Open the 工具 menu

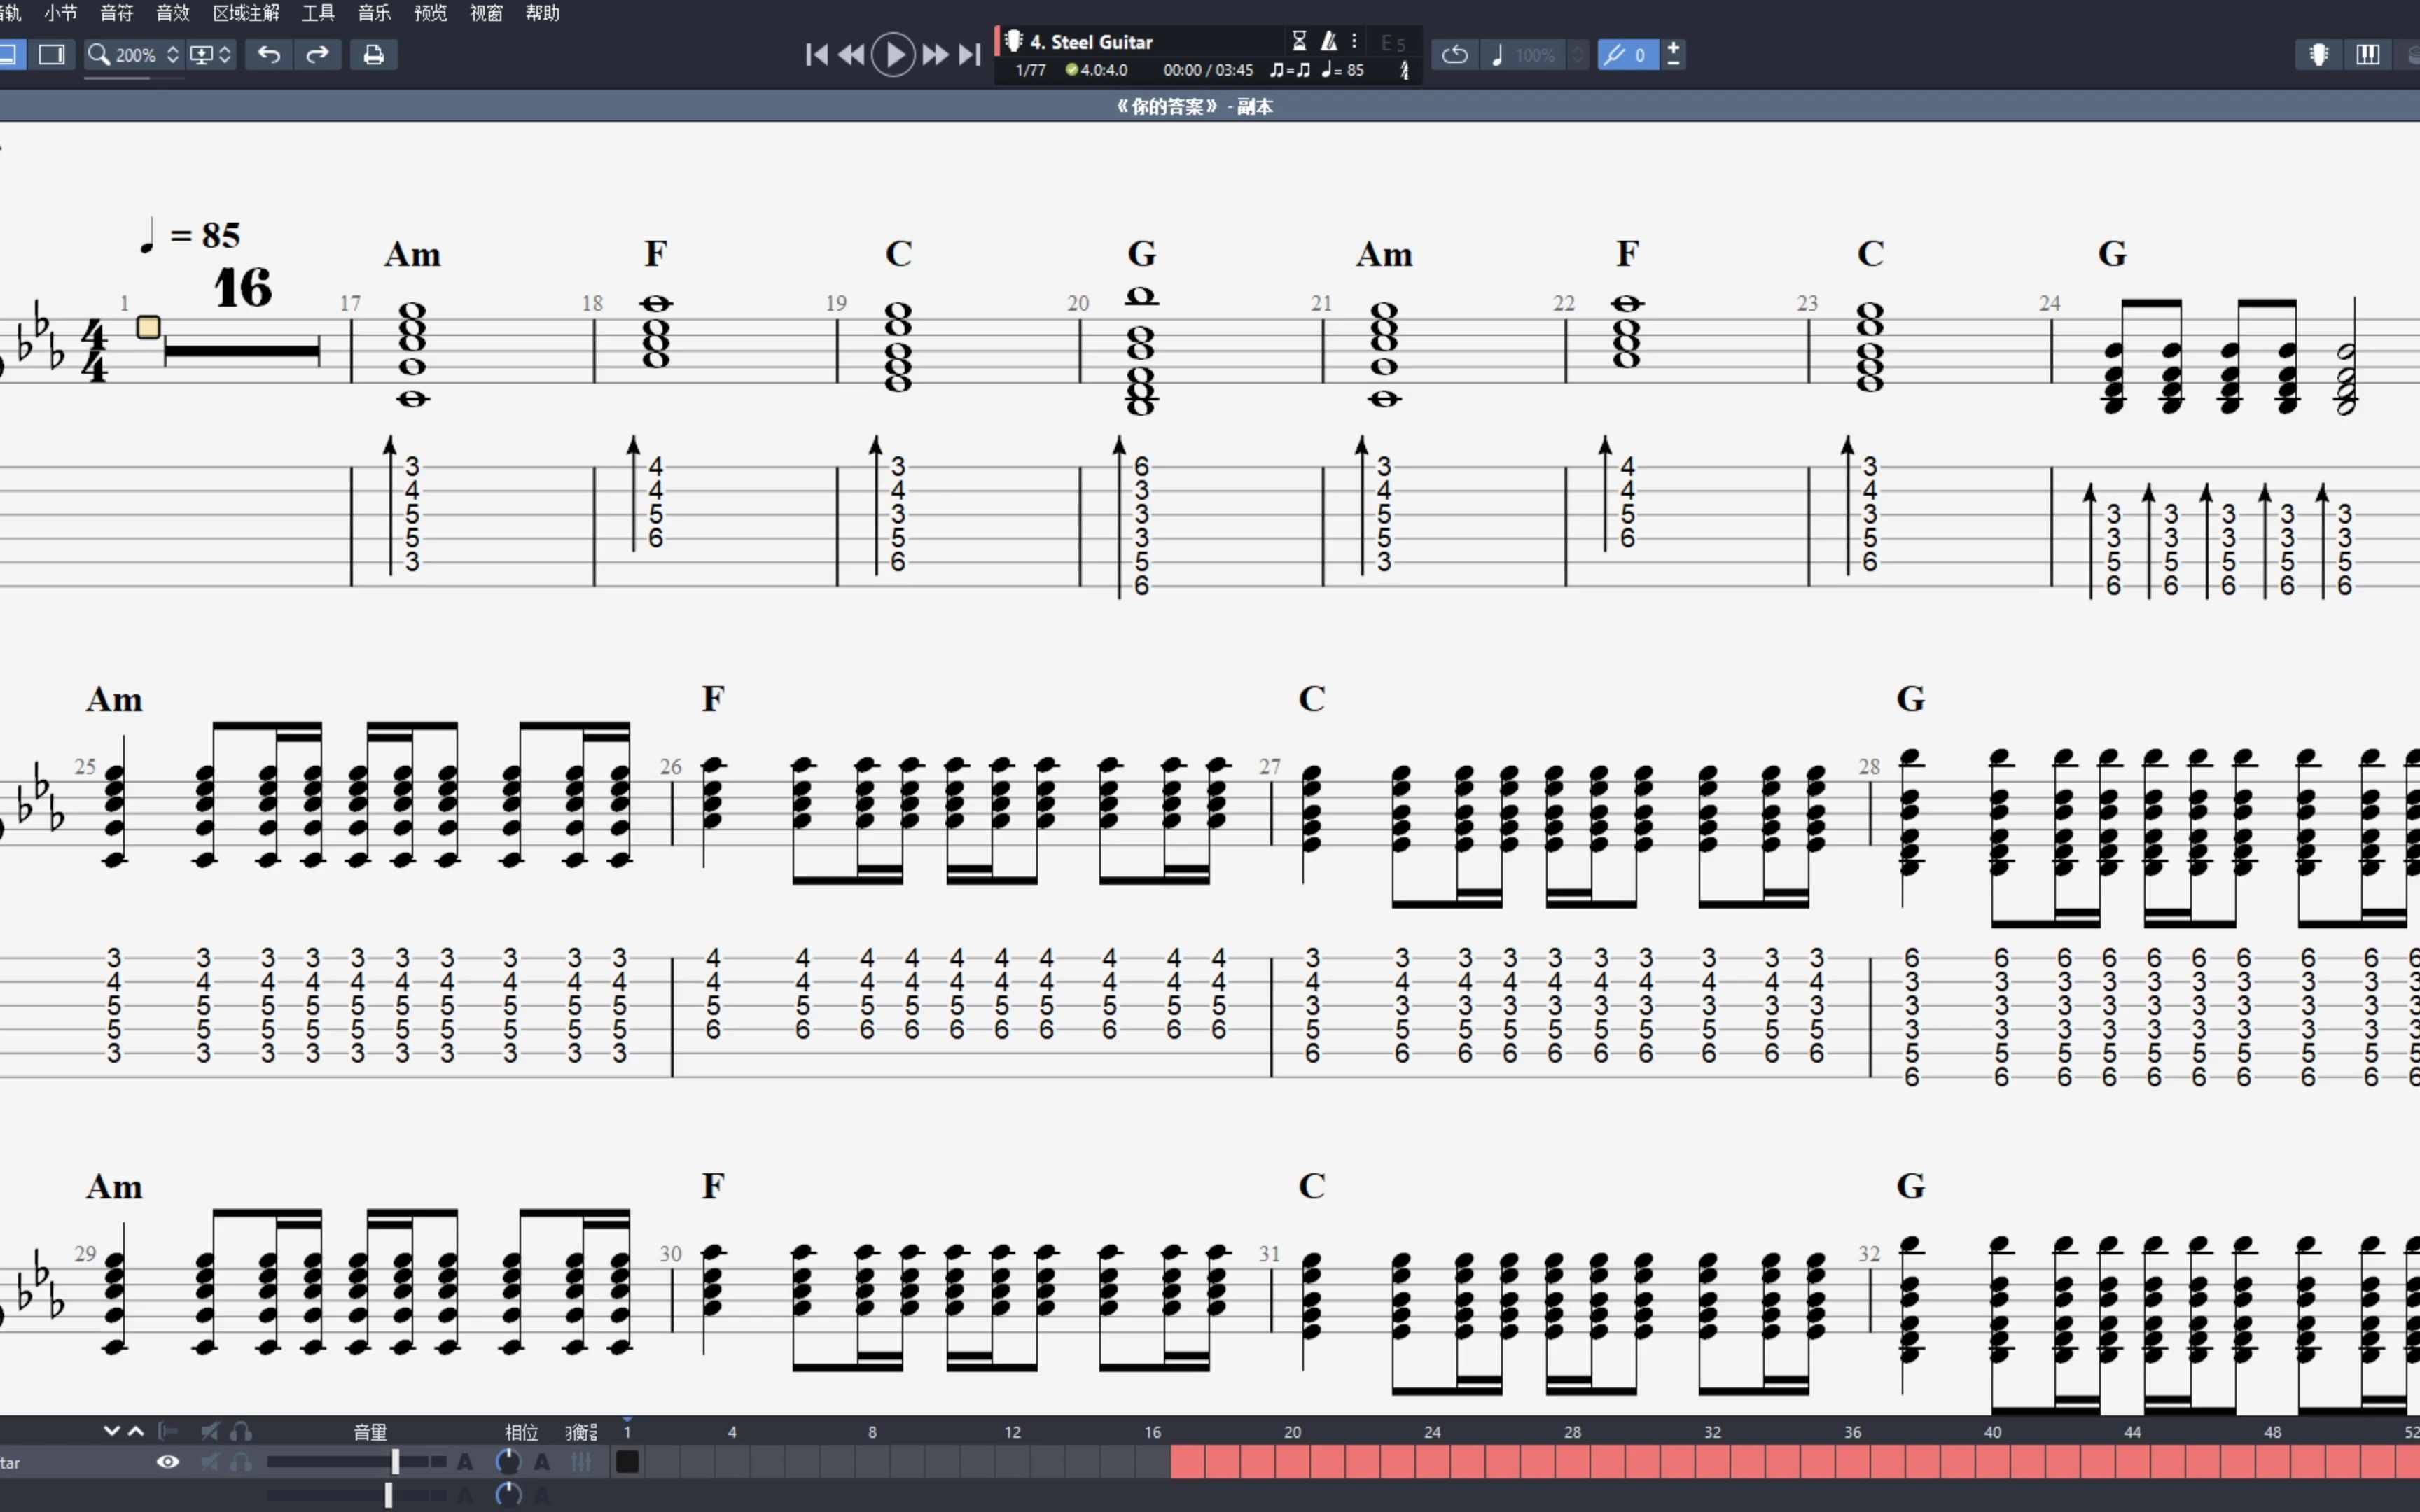(318, 13)
